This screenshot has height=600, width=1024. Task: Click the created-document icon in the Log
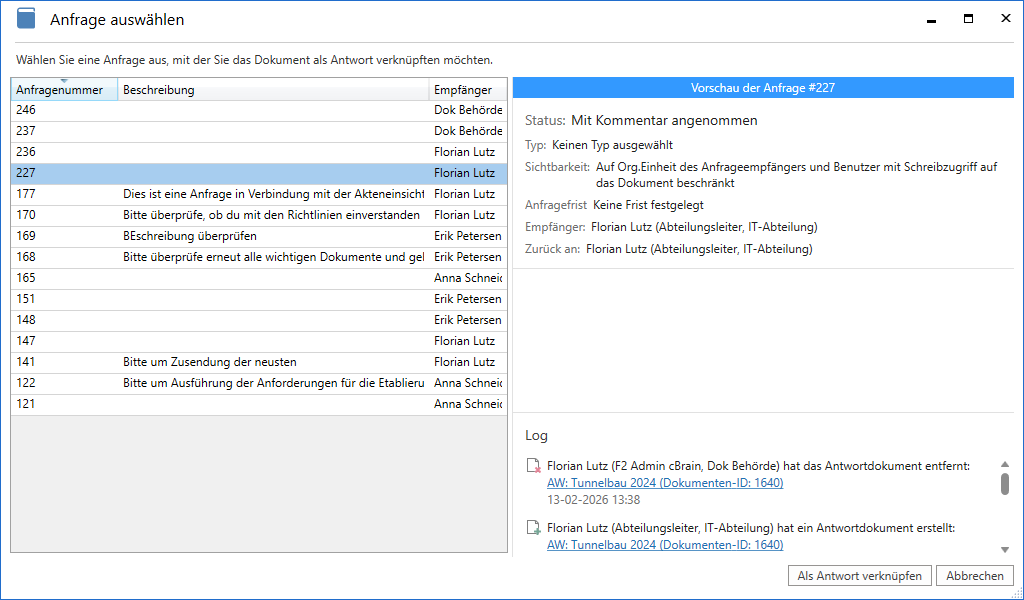pyautogui.click(x=534, y=528)
